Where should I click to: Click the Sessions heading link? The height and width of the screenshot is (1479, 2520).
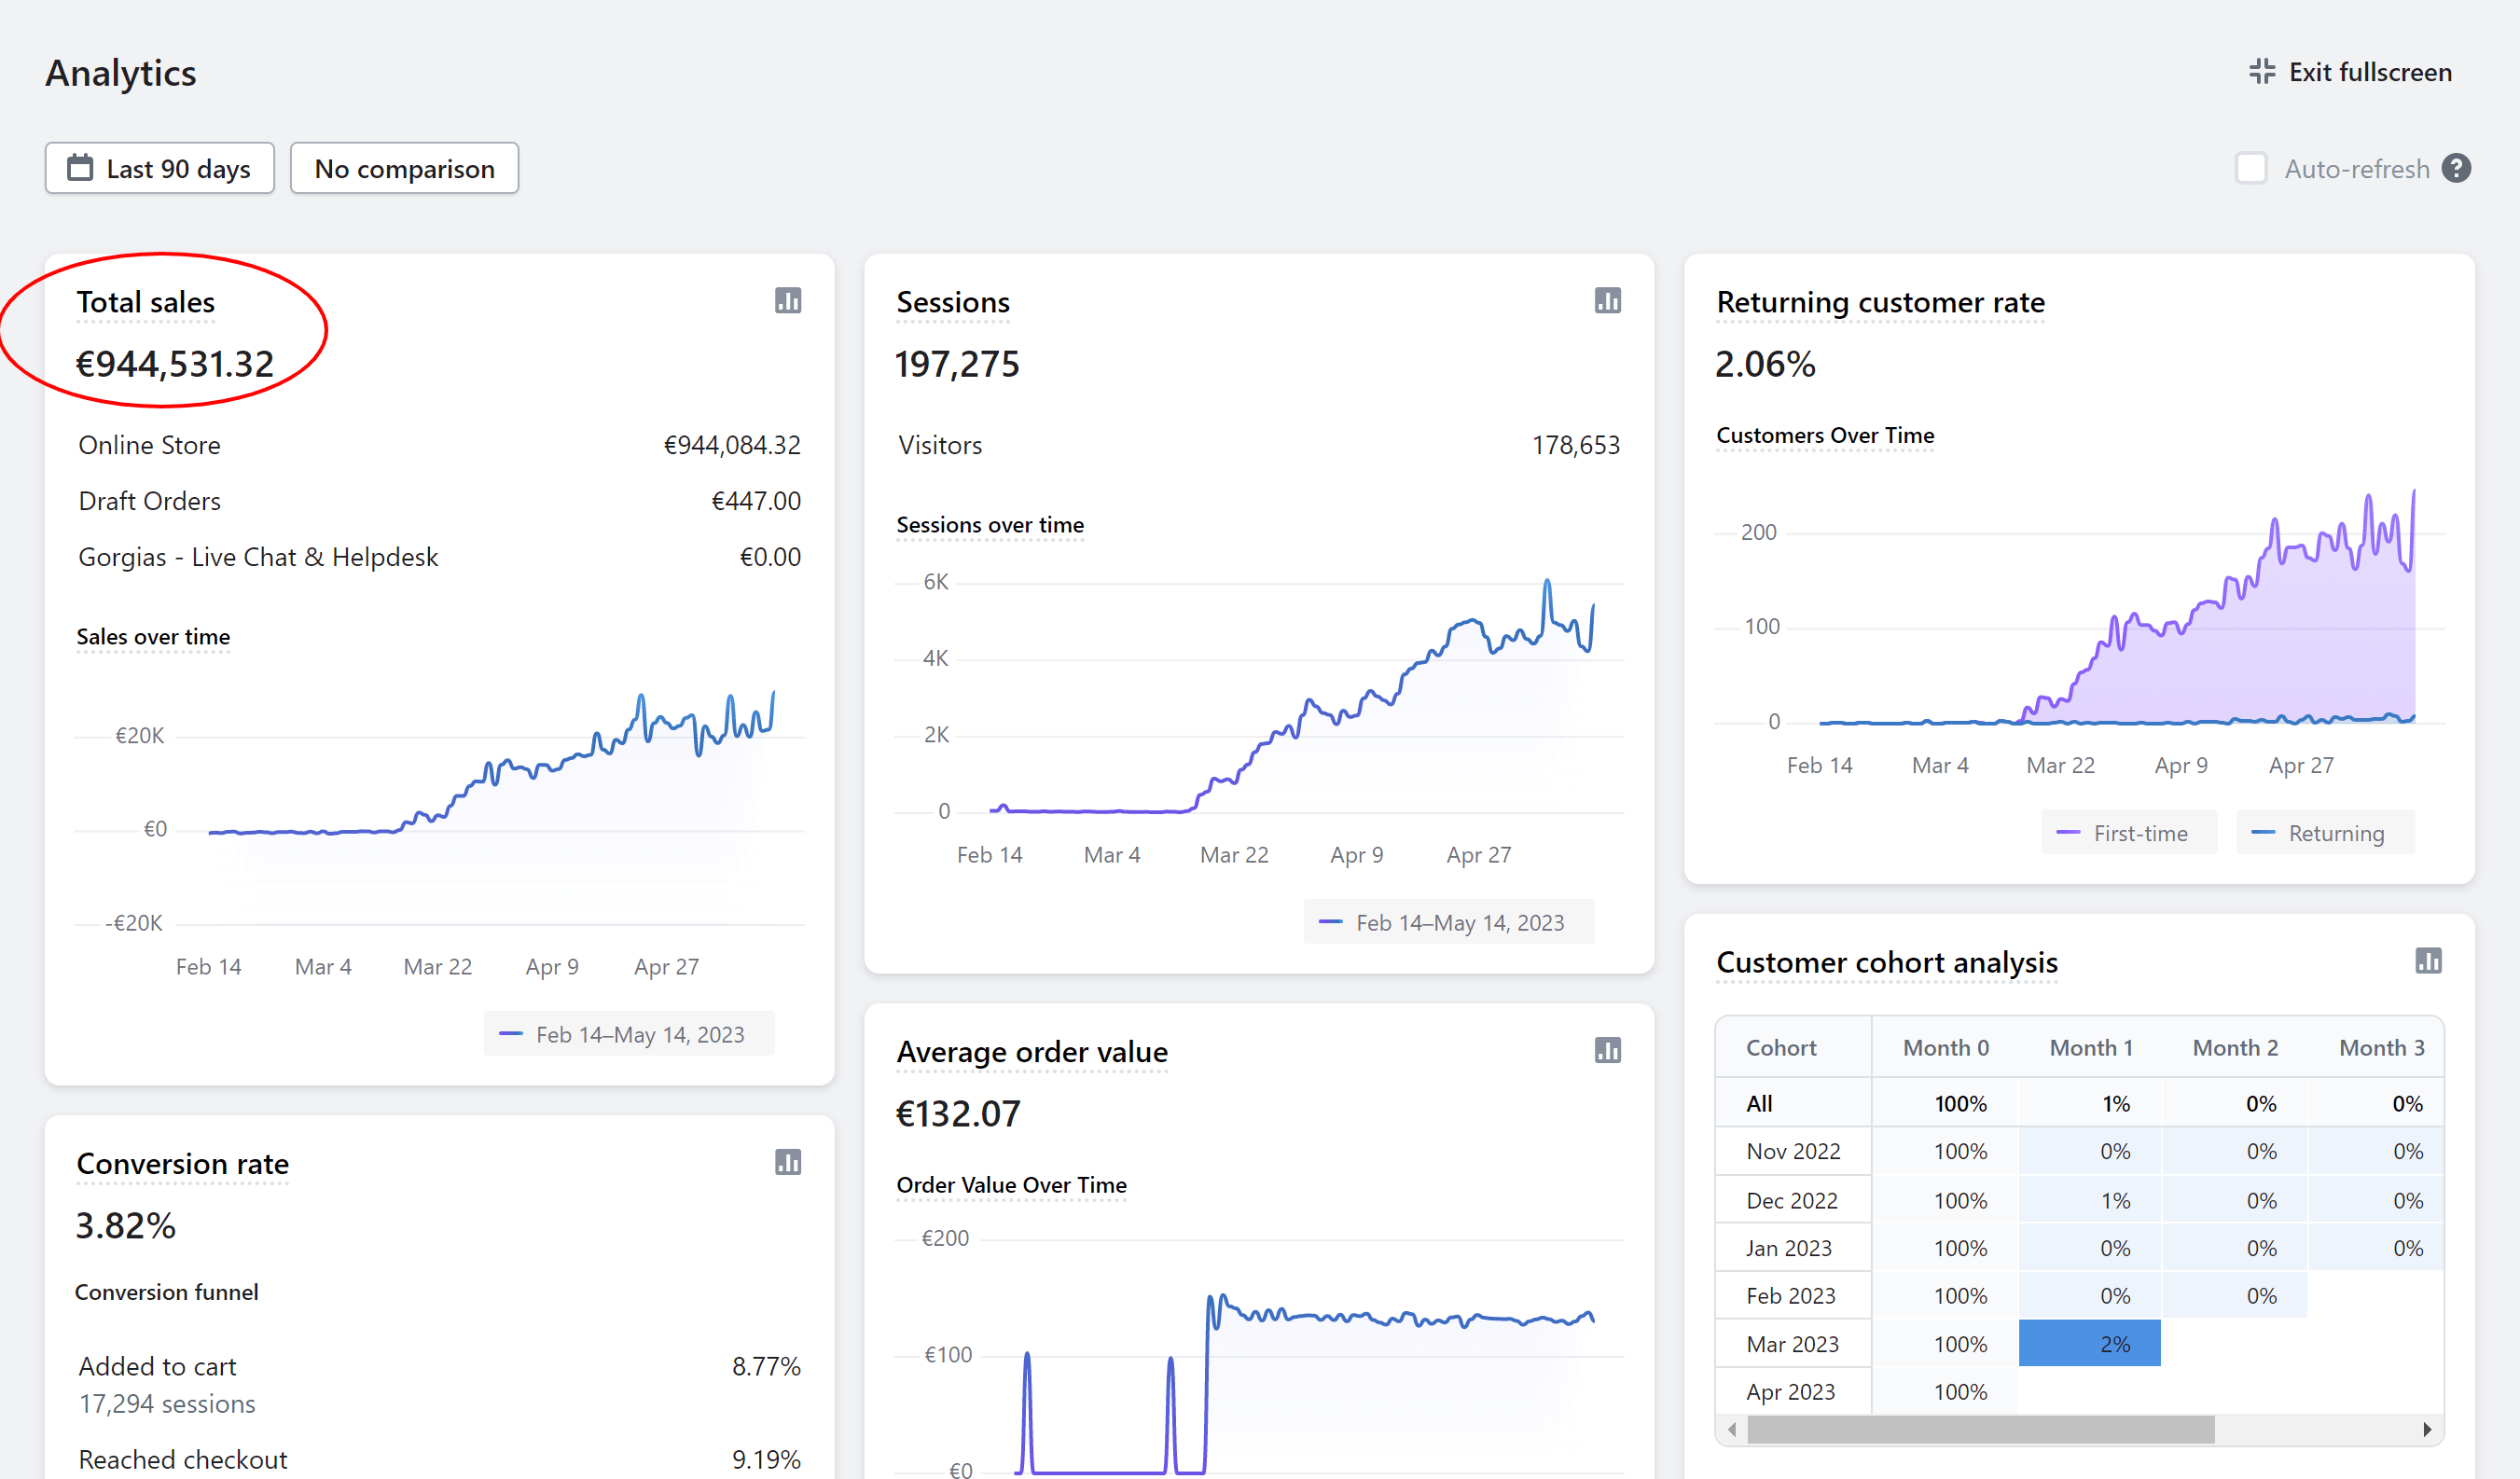pos(952,302)
